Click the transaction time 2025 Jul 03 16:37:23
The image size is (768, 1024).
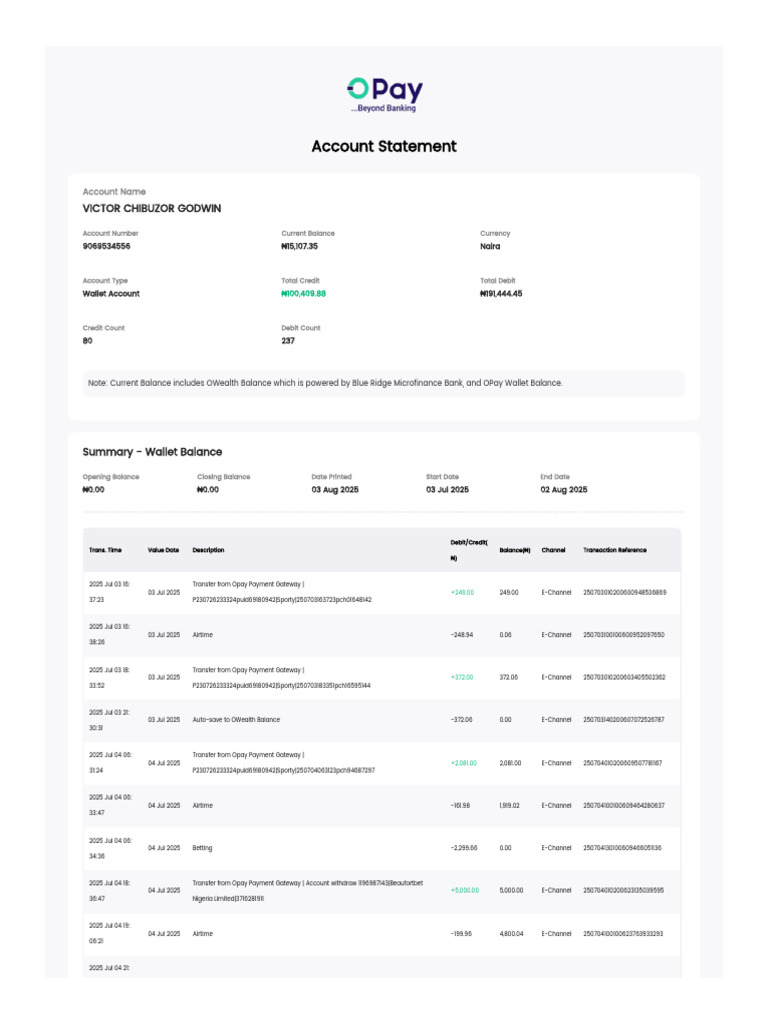(109, 592)
